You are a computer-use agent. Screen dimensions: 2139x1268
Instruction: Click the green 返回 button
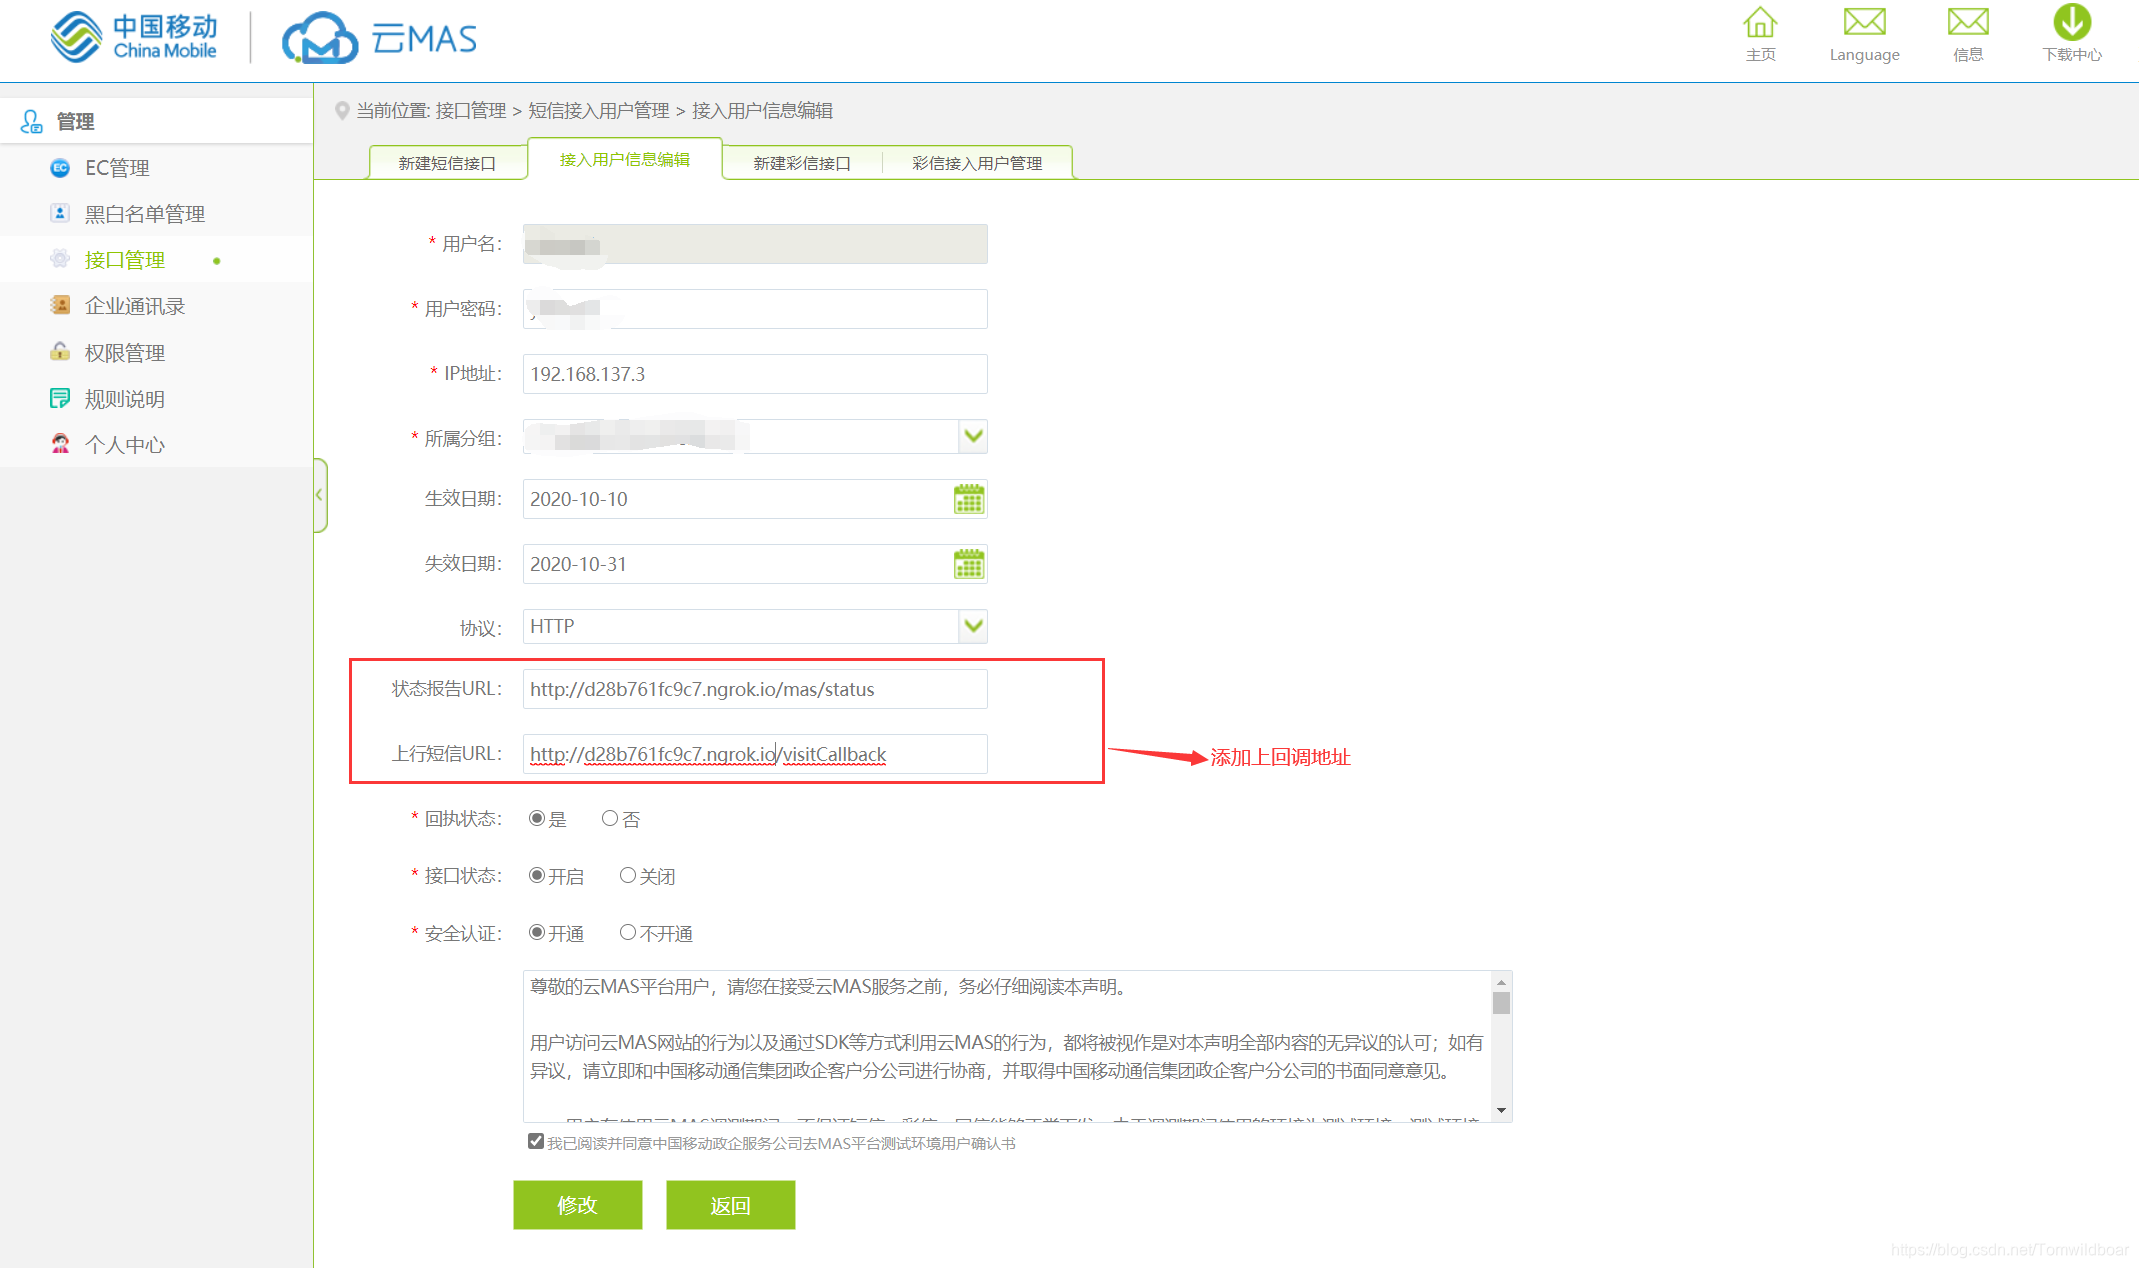[730, 1205]
